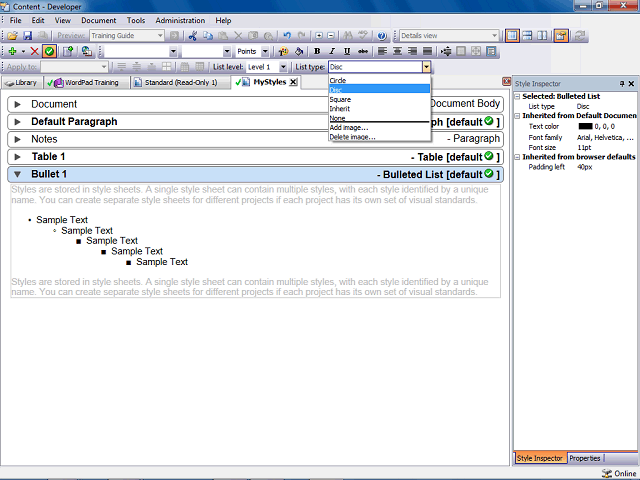Viewport: 640px width, 480px height.
Task: Open the Tools menu
Action: [x=136, y=20]
